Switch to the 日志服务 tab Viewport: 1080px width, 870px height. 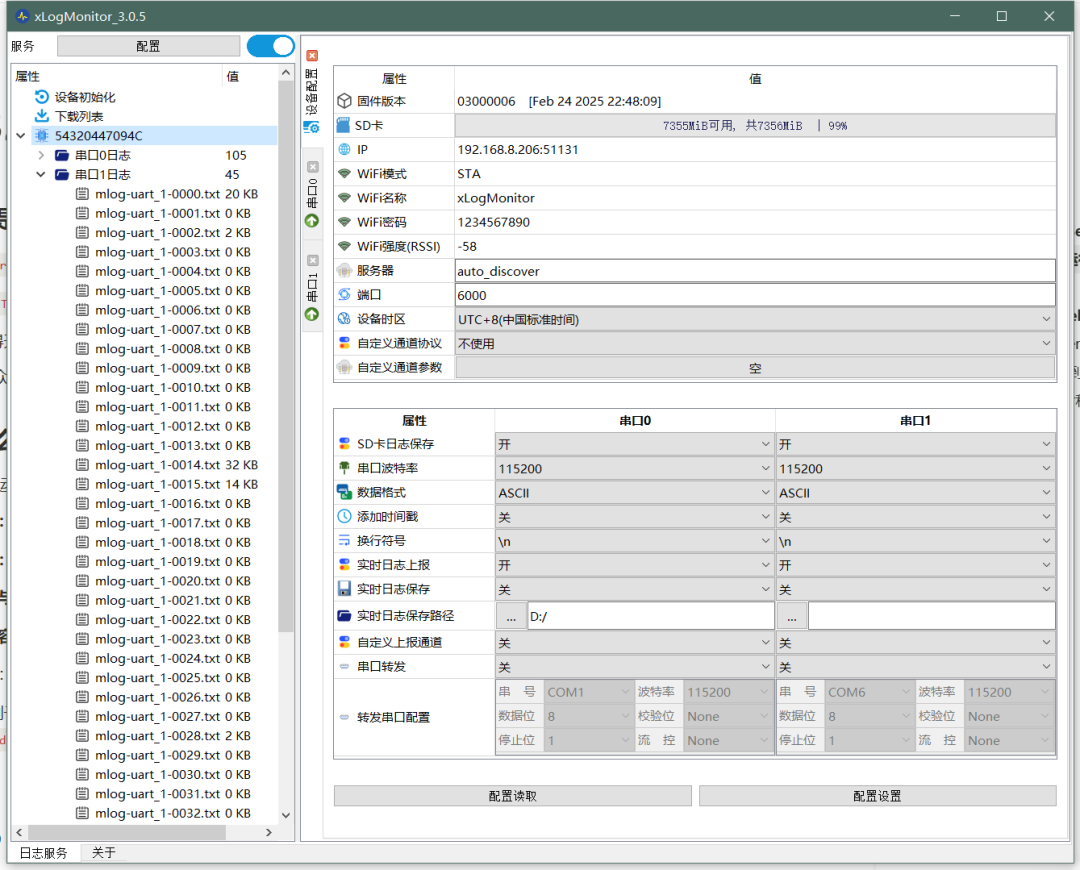[x=43, y=853]
